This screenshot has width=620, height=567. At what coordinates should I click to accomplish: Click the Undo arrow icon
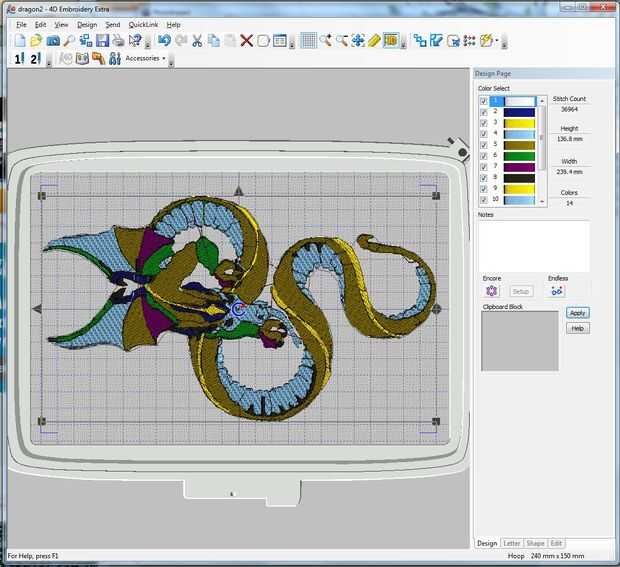click(x=164, y=41)
